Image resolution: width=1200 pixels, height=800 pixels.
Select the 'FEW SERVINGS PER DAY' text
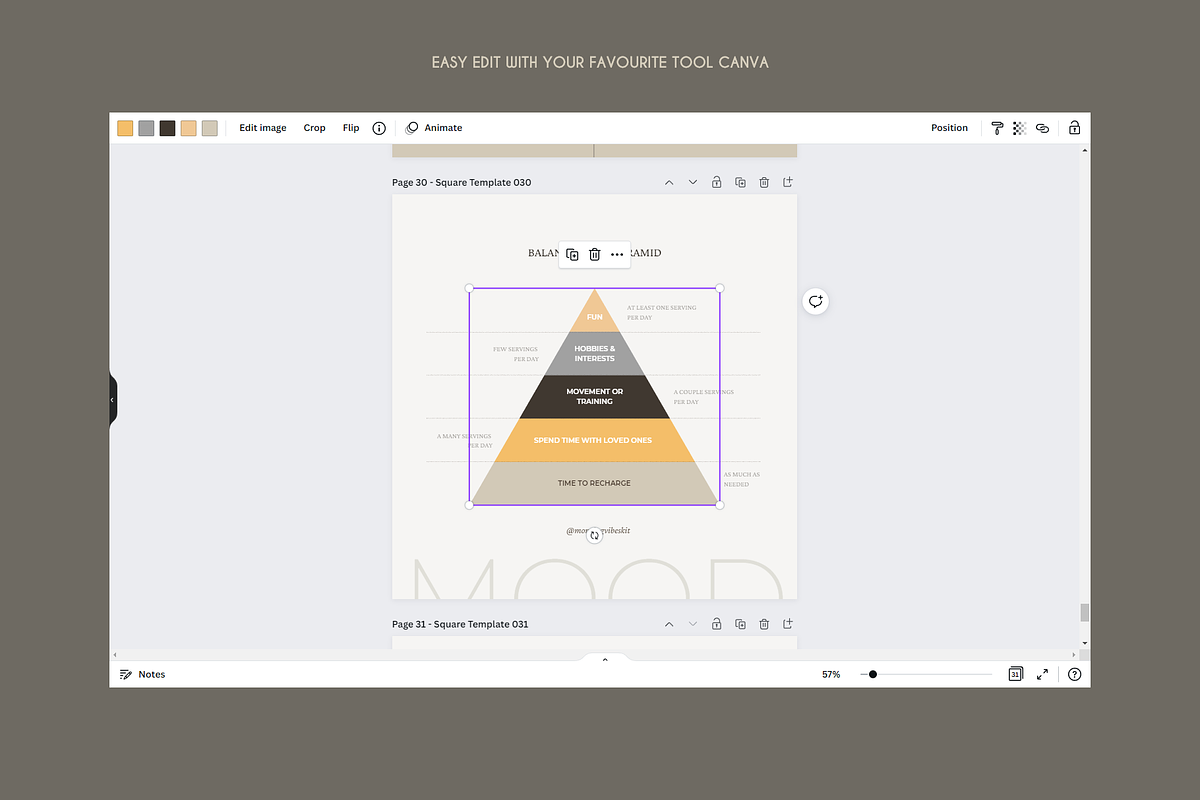[x=516, y=354]
